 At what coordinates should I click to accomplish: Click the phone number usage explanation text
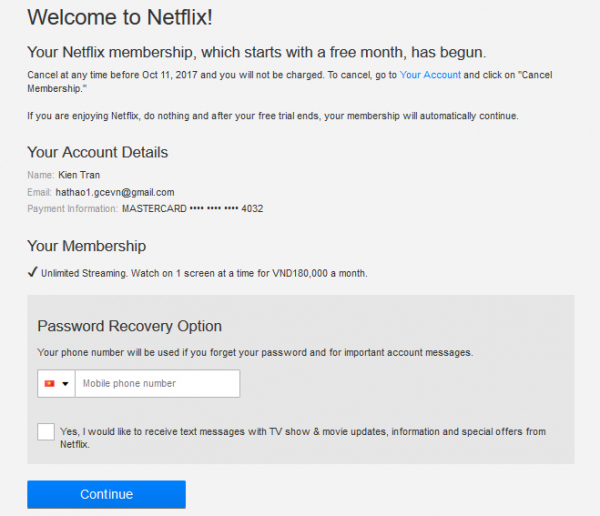point(254,352)
